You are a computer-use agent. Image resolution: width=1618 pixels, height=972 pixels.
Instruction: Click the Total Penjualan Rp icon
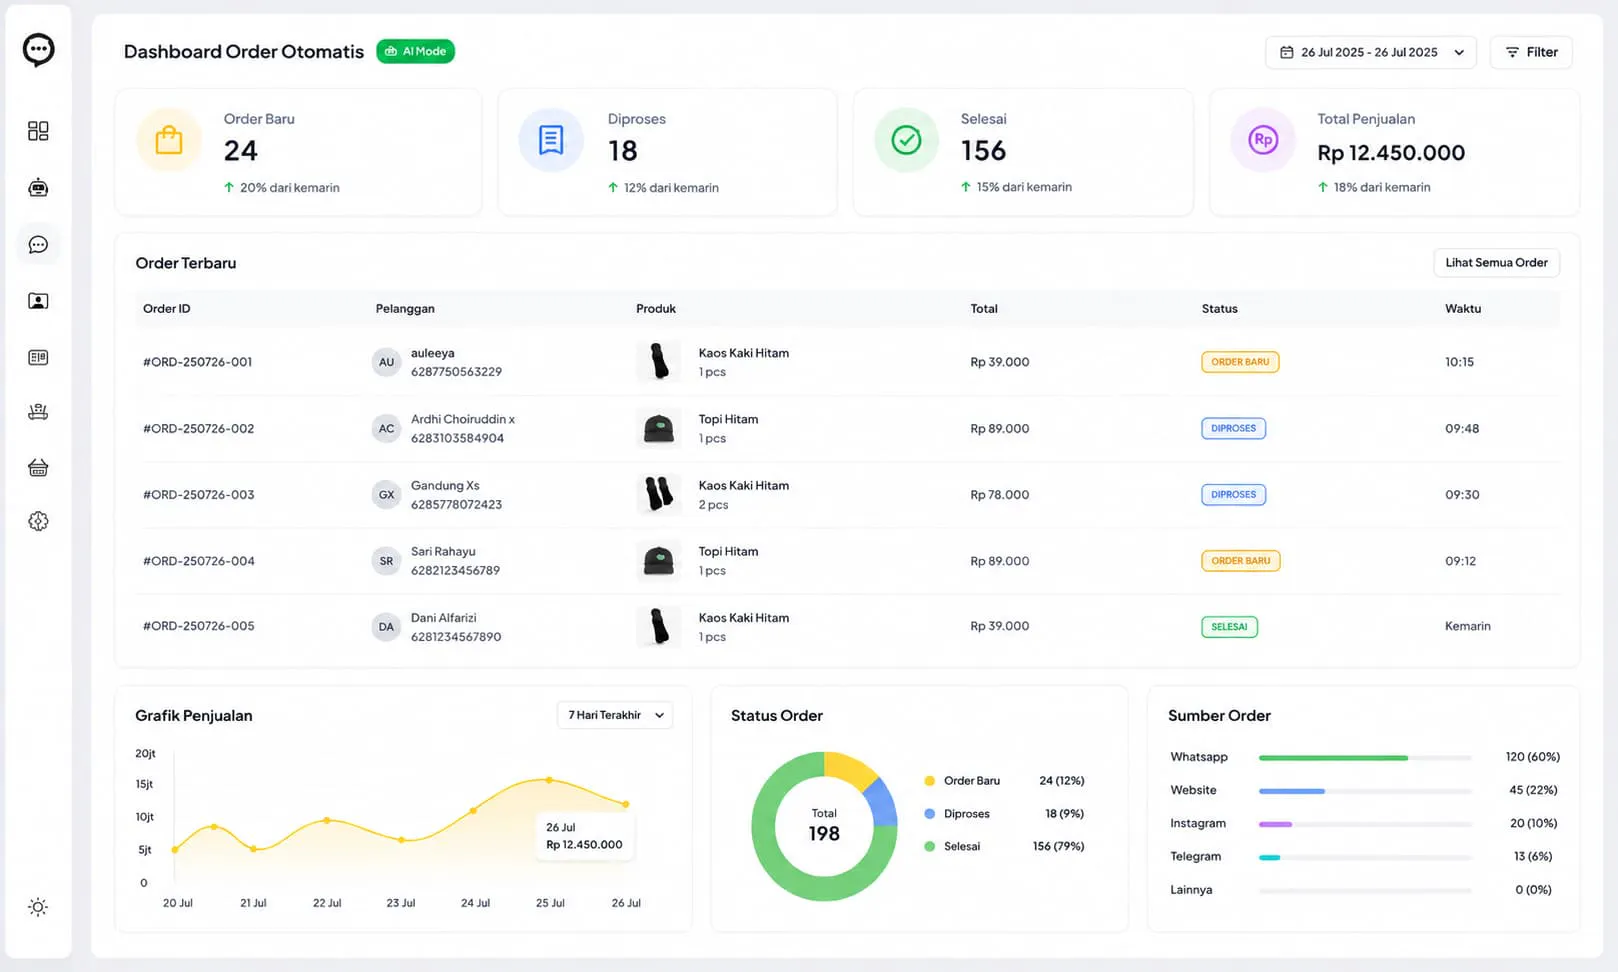pos(1263,140)
